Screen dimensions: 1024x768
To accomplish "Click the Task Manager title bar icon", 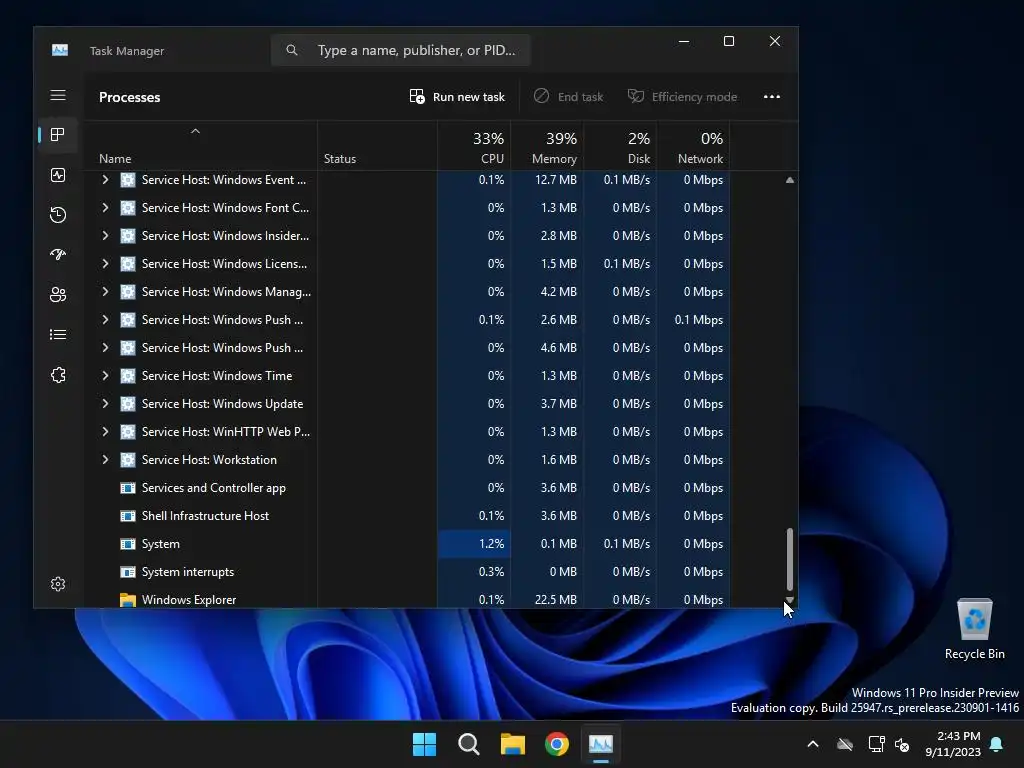I will click(60, 50).
